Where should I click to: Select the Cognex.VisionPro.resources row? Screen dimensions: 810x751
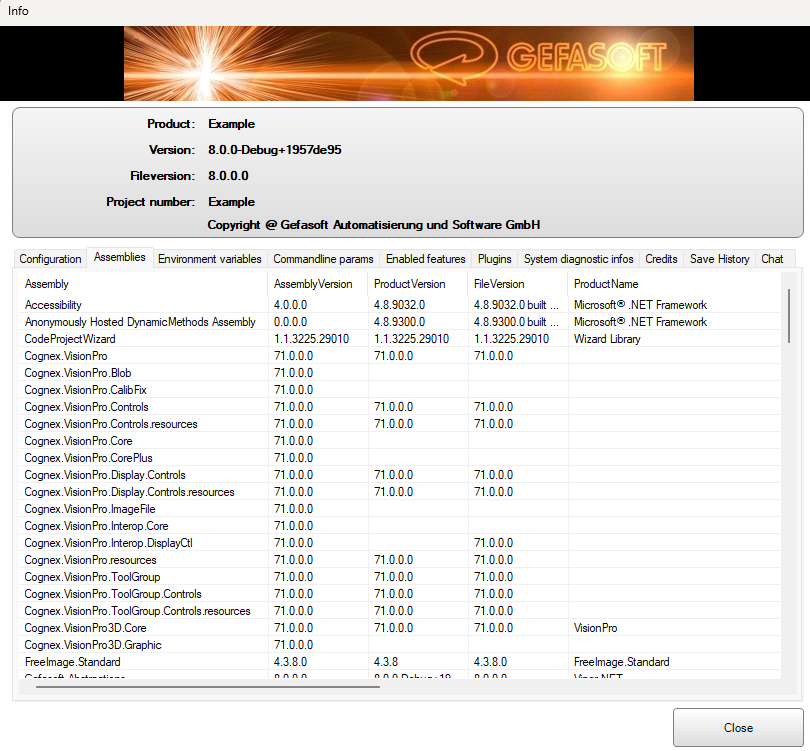(400, 560)
